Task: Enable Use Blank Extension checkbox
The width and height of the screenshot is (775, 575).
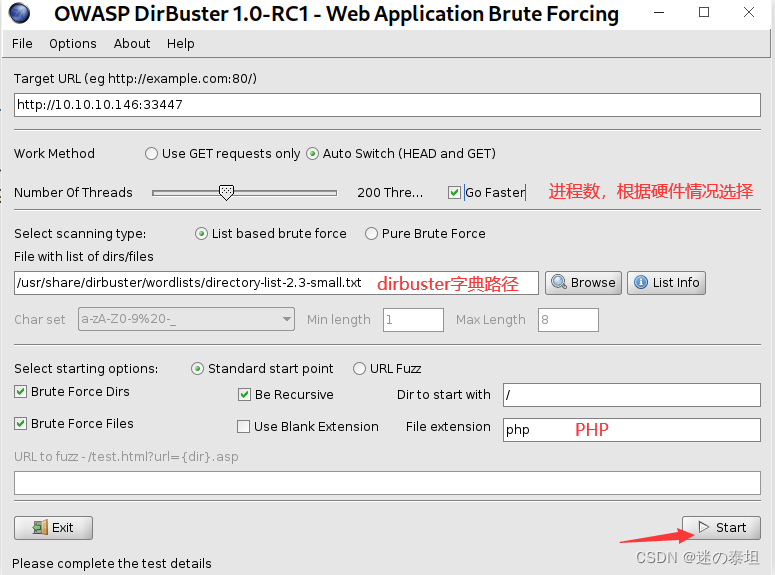Action: pyautogui.click(x=243, y=427)
